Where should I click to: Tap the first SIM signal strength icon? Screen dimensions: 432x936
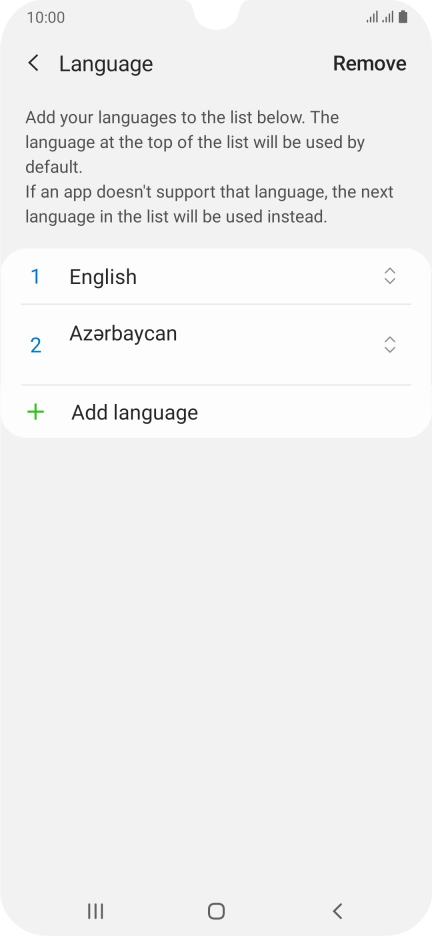click(x=372, y=17)
